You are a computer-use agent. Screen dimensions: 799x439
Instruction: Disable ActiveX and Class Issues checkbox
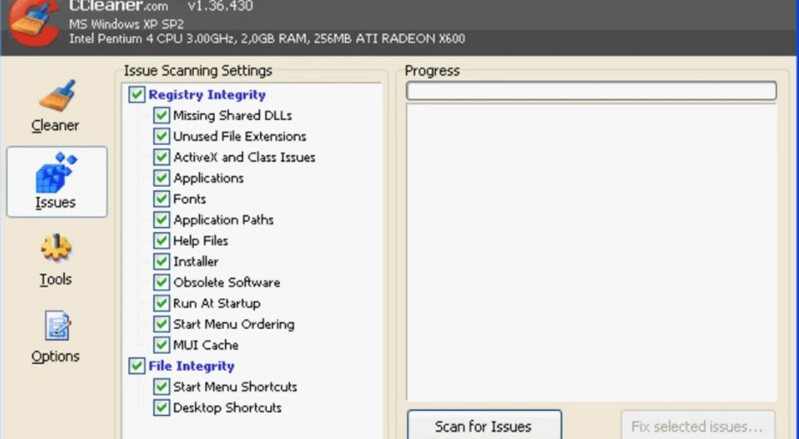(x=161, y=158)
